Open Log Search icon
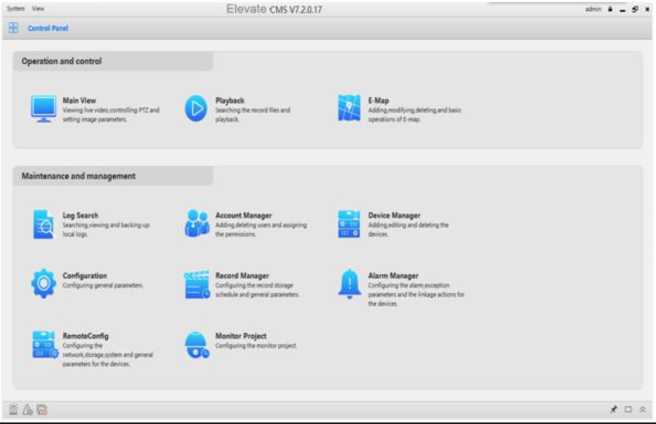Image resolution: width=656 pixels, height=424 pixels. tap(43, 224)
